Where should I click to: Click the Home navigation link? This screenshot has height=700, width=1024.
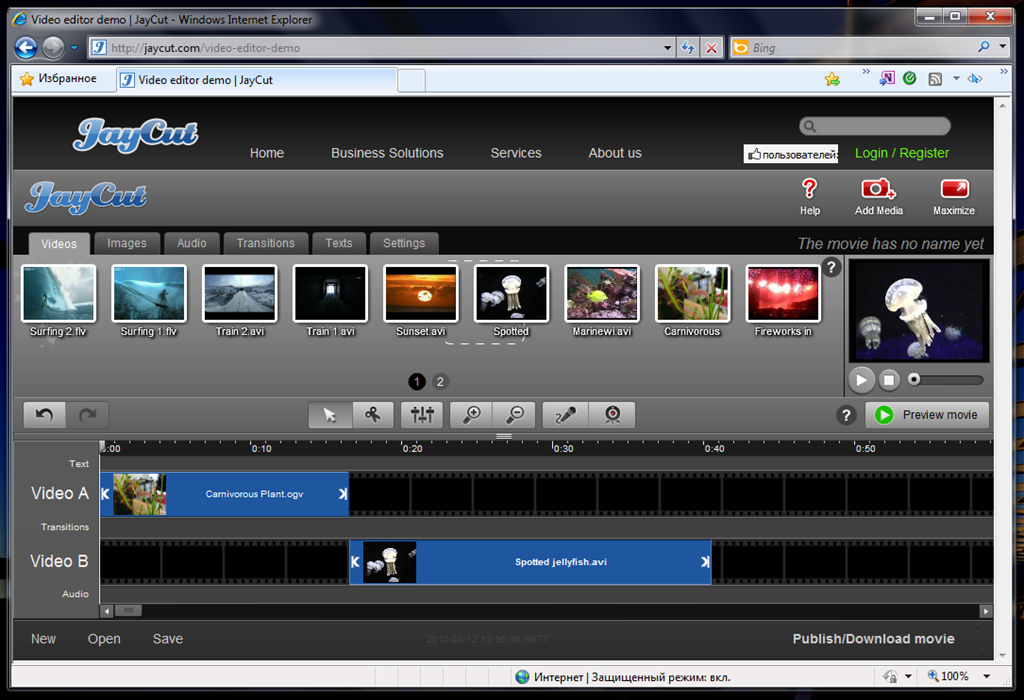click(x=266, y=153)
